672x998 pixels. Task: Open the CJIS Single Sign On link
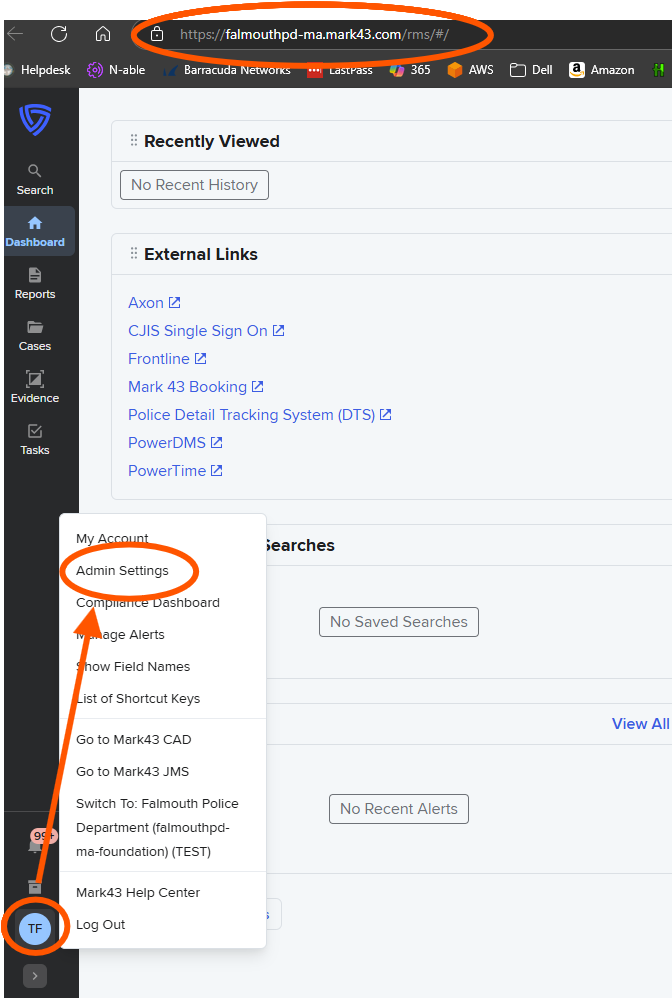(206, 331)
